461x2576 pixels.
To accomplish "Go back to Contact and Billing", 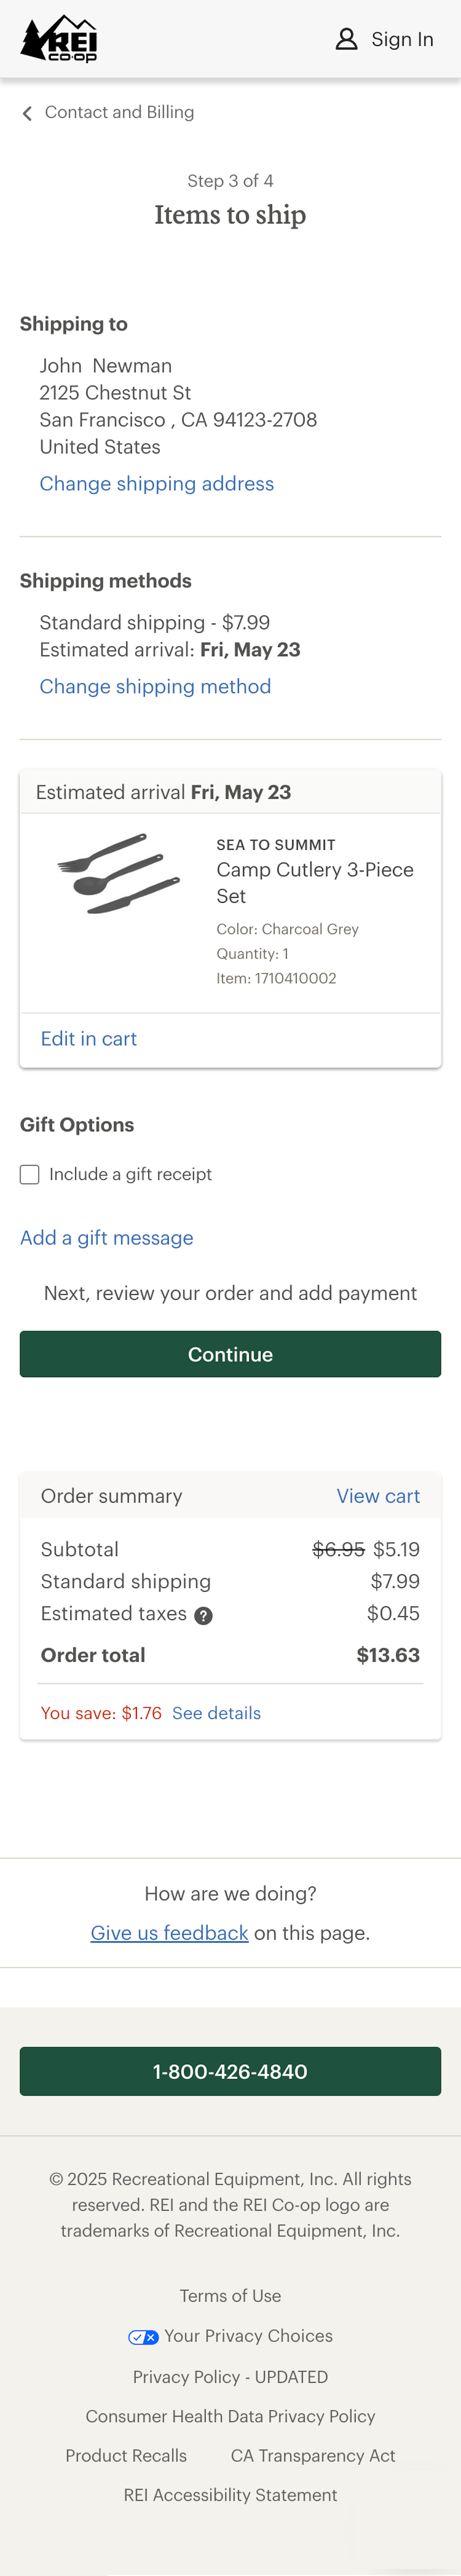I will (x=119, y=112).
